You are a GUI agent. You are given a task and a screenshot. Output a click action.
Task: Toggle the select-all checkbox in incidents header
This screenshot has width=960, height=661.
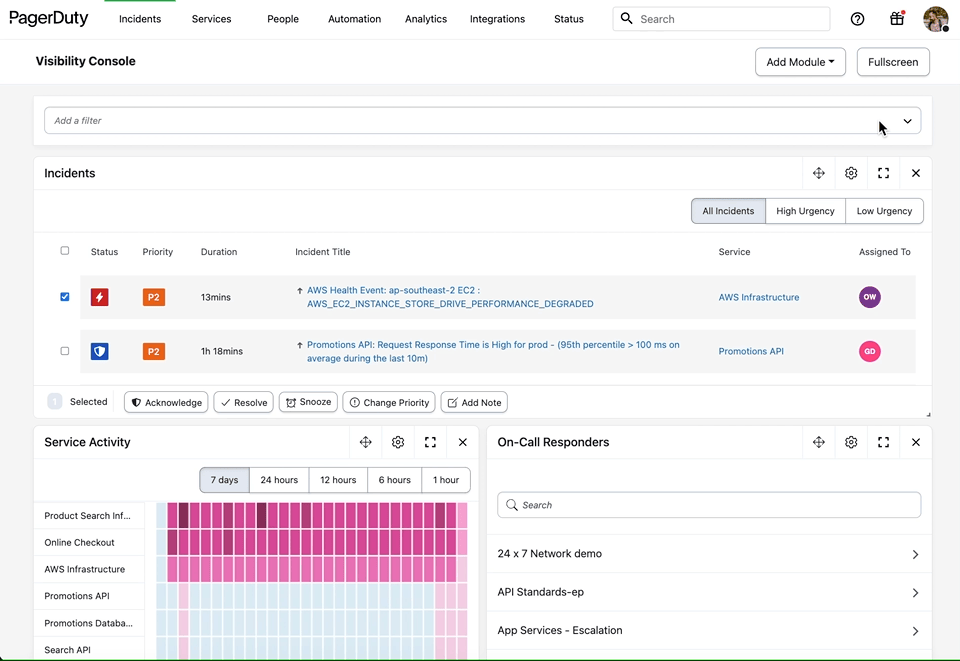65,251
